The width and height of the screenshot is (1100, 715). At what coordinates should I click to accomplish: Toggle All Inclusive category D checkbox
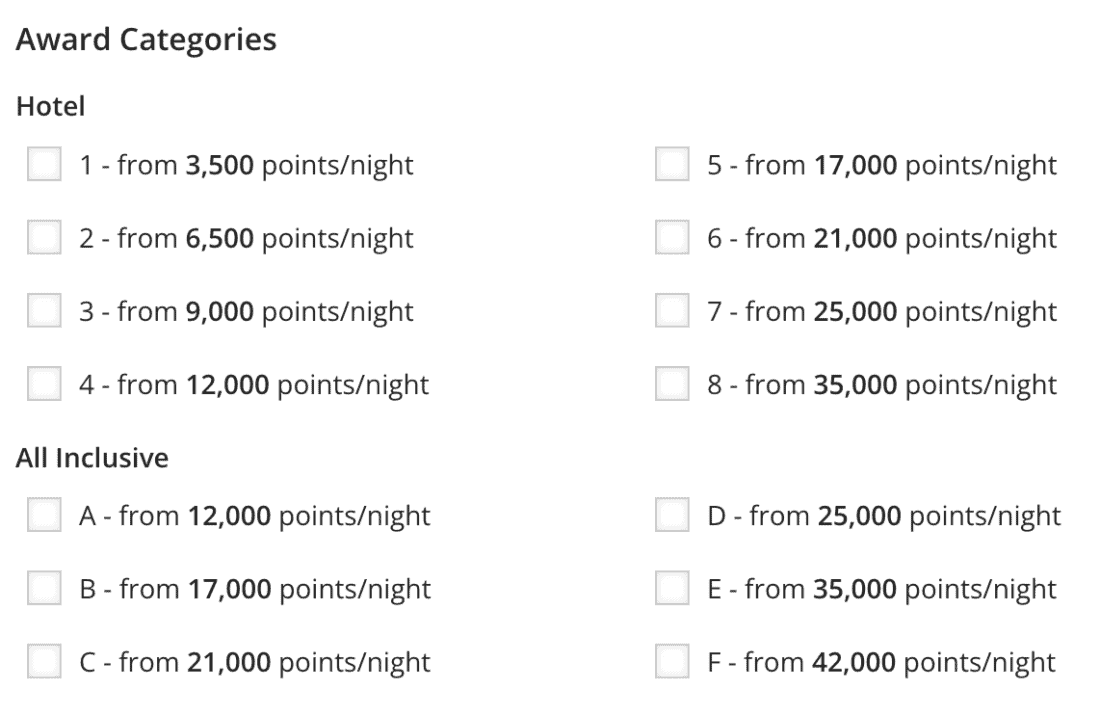tap(672, 516)
